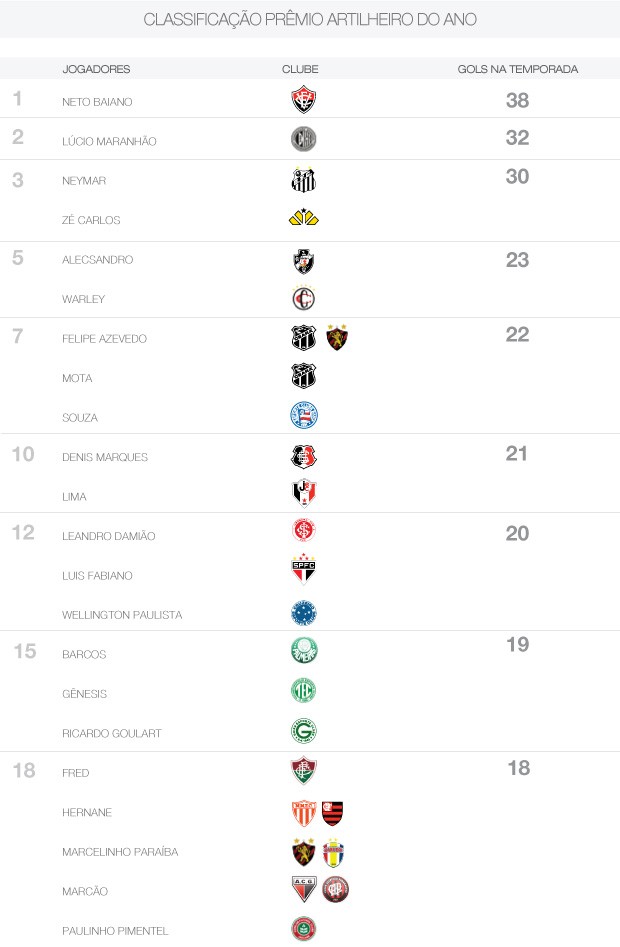
Task: Click the Jogadores column header
Action: click(96, 69)
